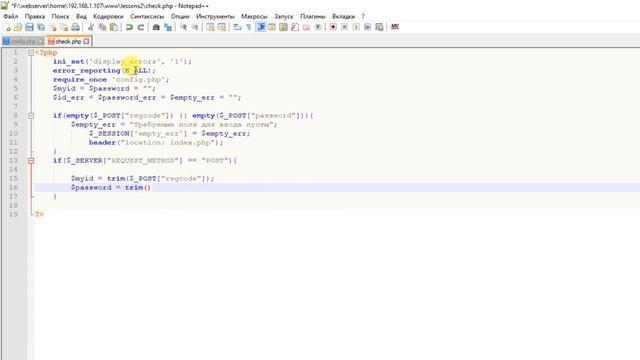Toggle show all characters pilcrow icon
The image size is (640, 360).
[249, 27]
